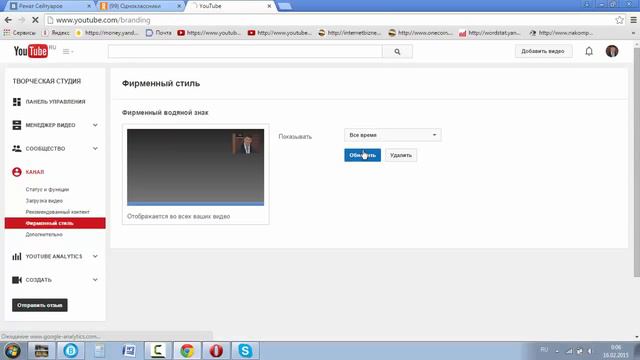Image resolution: width=640 pixels, height=360 pixels.
Task: Click the Channel icon in sidebar
Action: (17, 172)
